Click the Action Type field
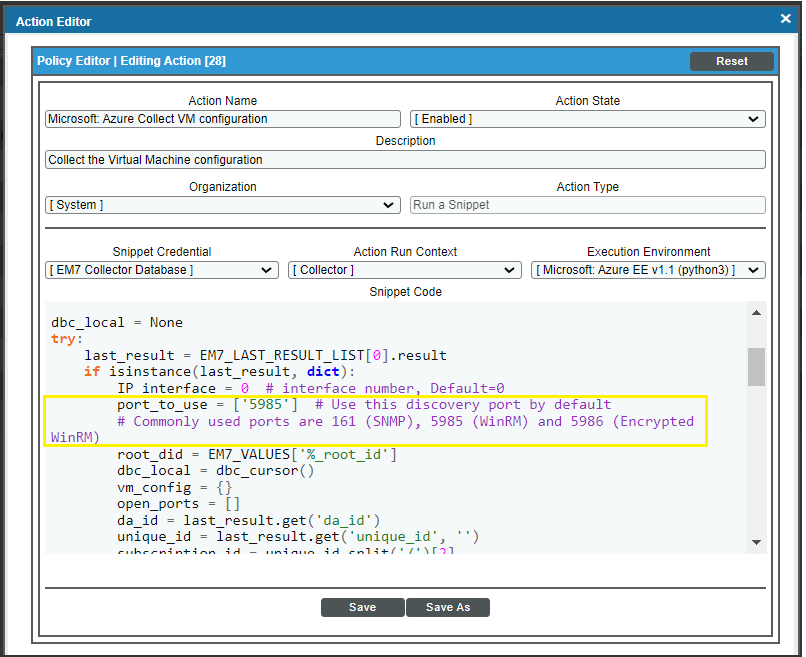 pyautogui.click(x=587, y=205)
